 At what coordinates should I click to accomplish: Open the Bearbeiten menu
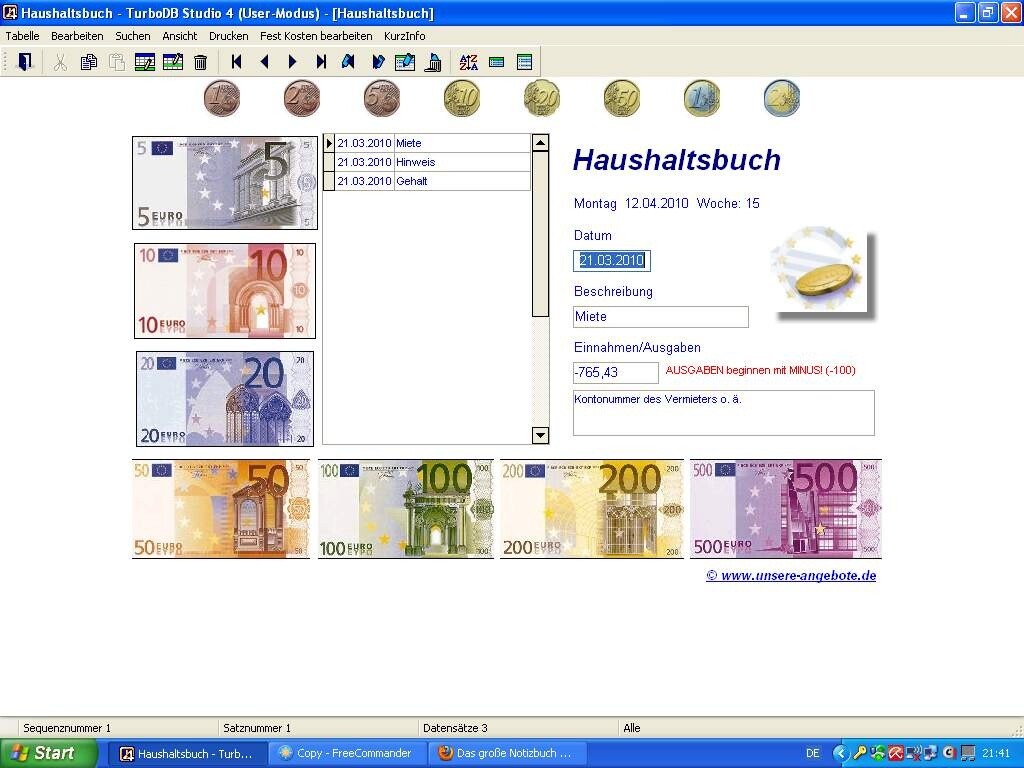coord(77,36)
